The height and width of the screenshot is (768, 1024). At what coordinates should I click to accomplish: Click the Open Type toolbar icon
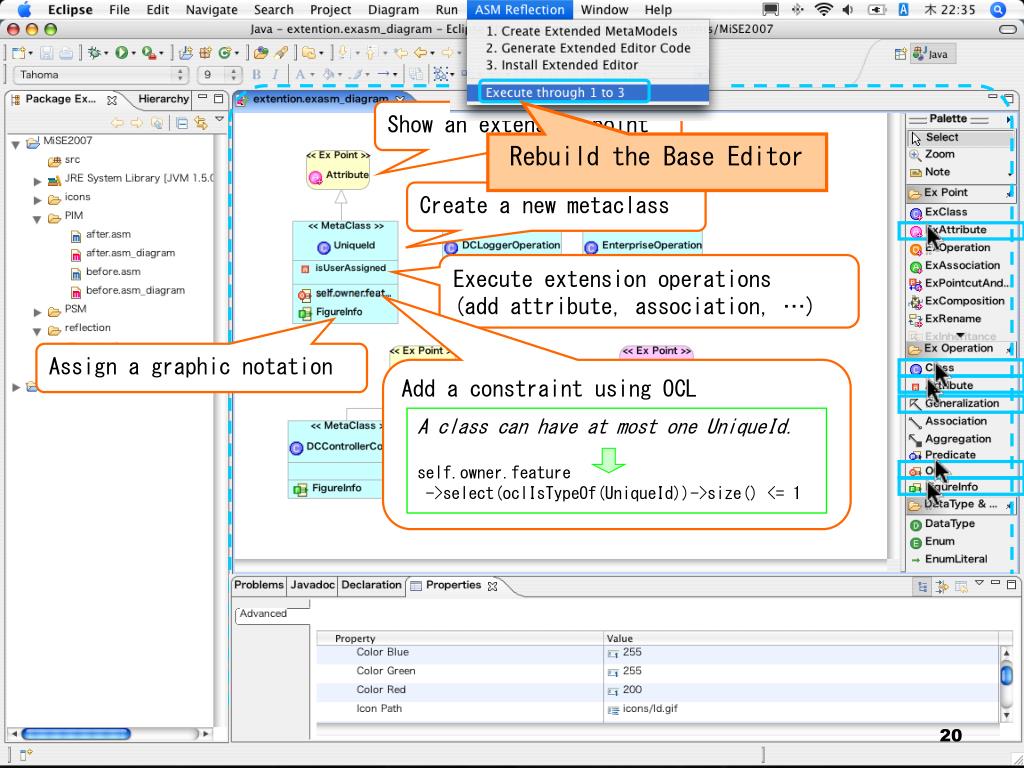pyautogui.click(x=261, y=53)
